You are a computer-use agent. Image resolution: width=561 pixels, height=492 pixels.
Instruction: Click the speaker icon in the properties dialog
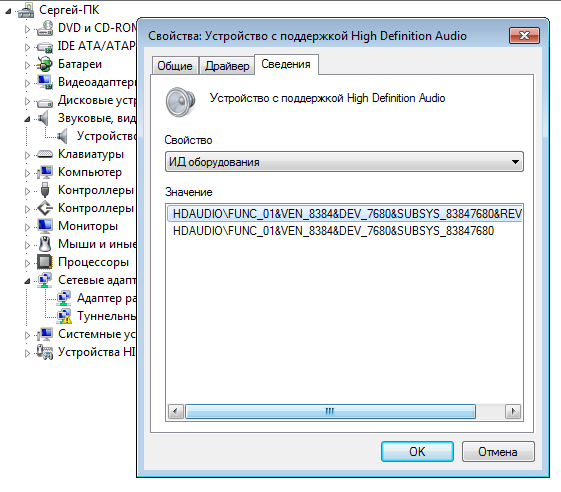(x=180, y=102)
